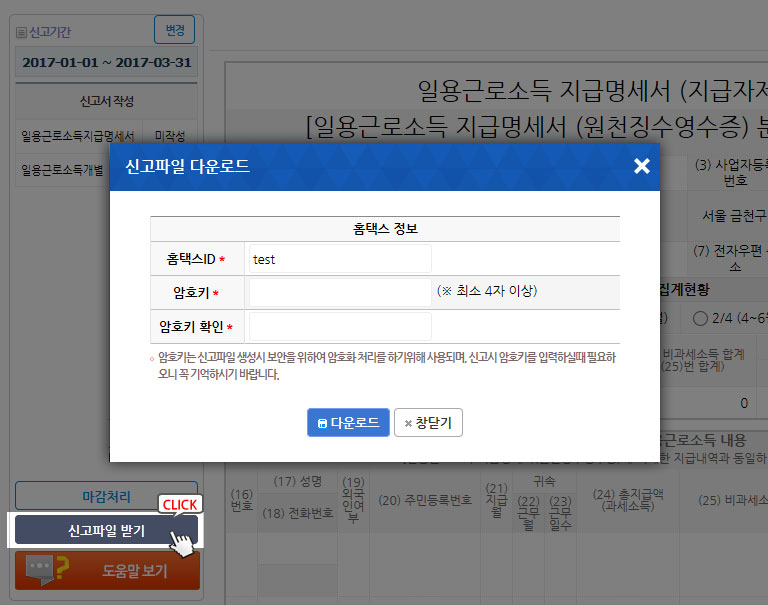Click the speech bubble question mark help icon
Image resolution: width=768 pixels, height=605 pixels.
pyautogui.click(x=47, y=570)
